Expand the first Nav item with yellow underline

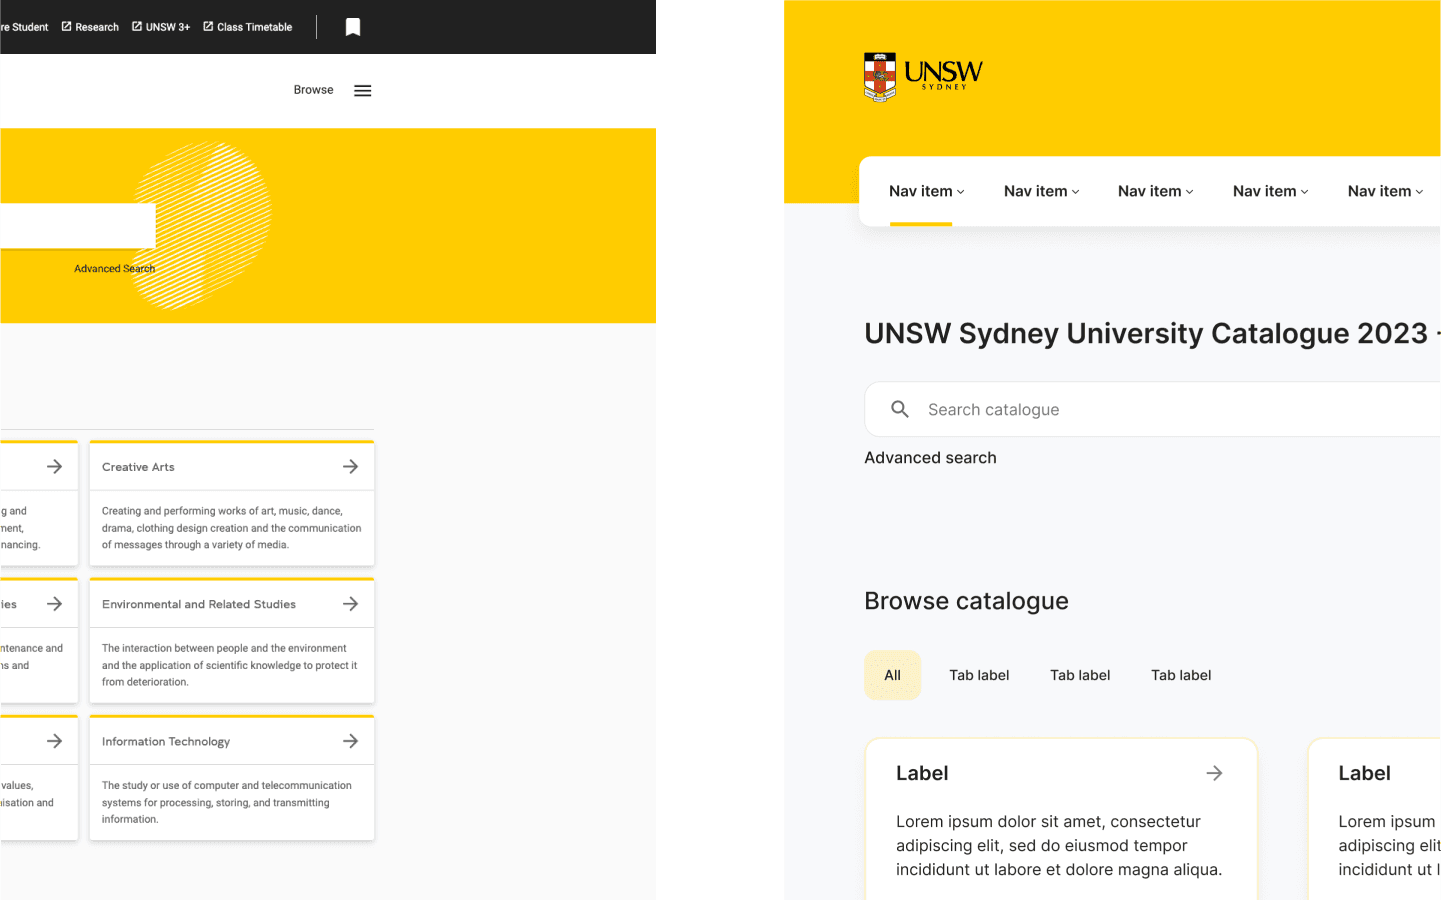pos(927,191)
